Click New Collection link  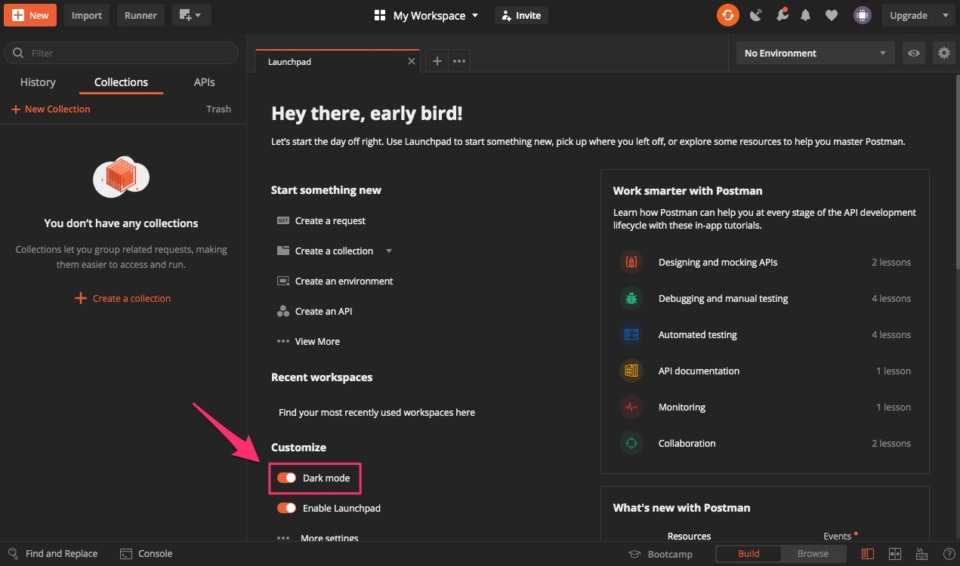point(51,109)
